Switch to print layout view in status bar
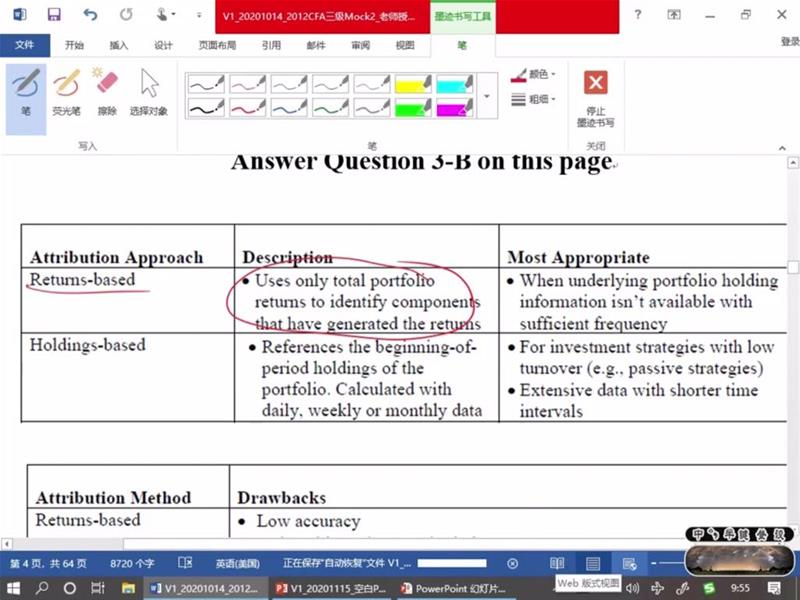Viewport: 800px width, 600px height. 593,564
